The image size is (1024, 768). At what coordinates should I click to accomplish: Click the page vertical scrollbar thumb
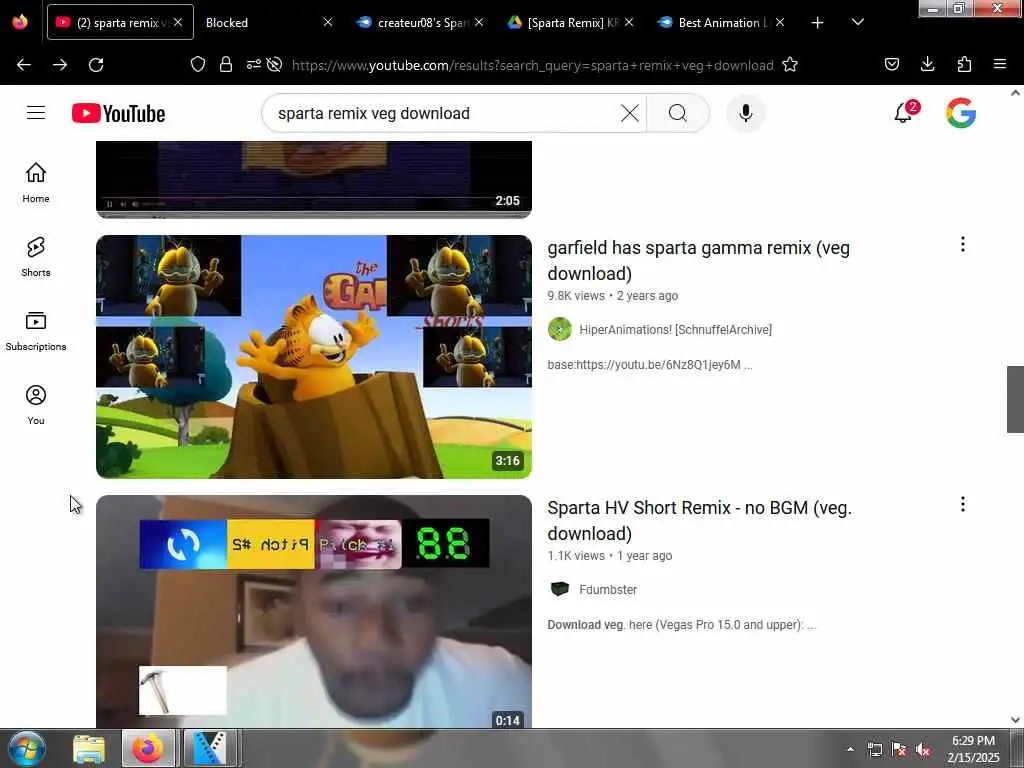1015,399
